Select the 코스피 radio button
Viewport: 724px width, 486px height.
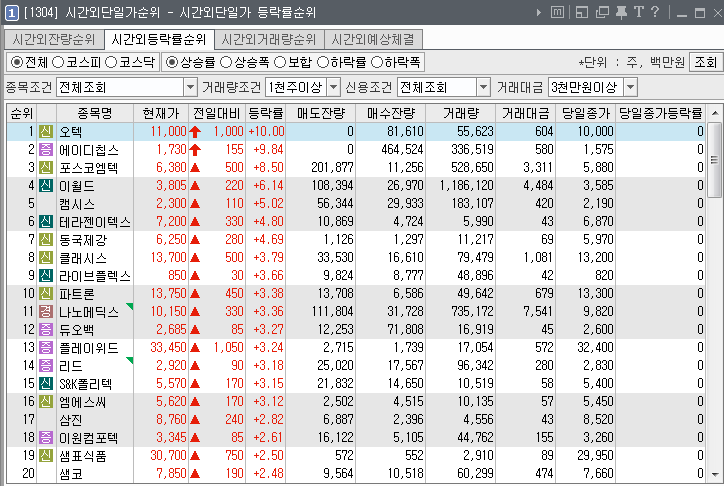[x=58, y=62]
